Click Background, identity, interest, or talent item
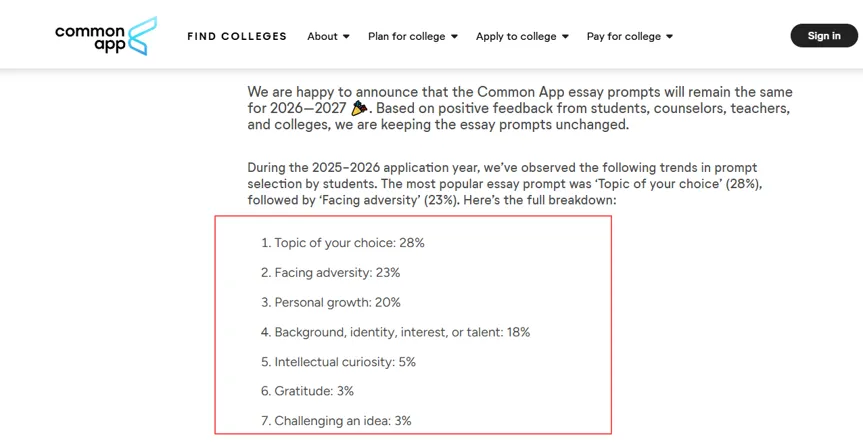Viewport: 863px width, 442px height. (x=396, y=332)
